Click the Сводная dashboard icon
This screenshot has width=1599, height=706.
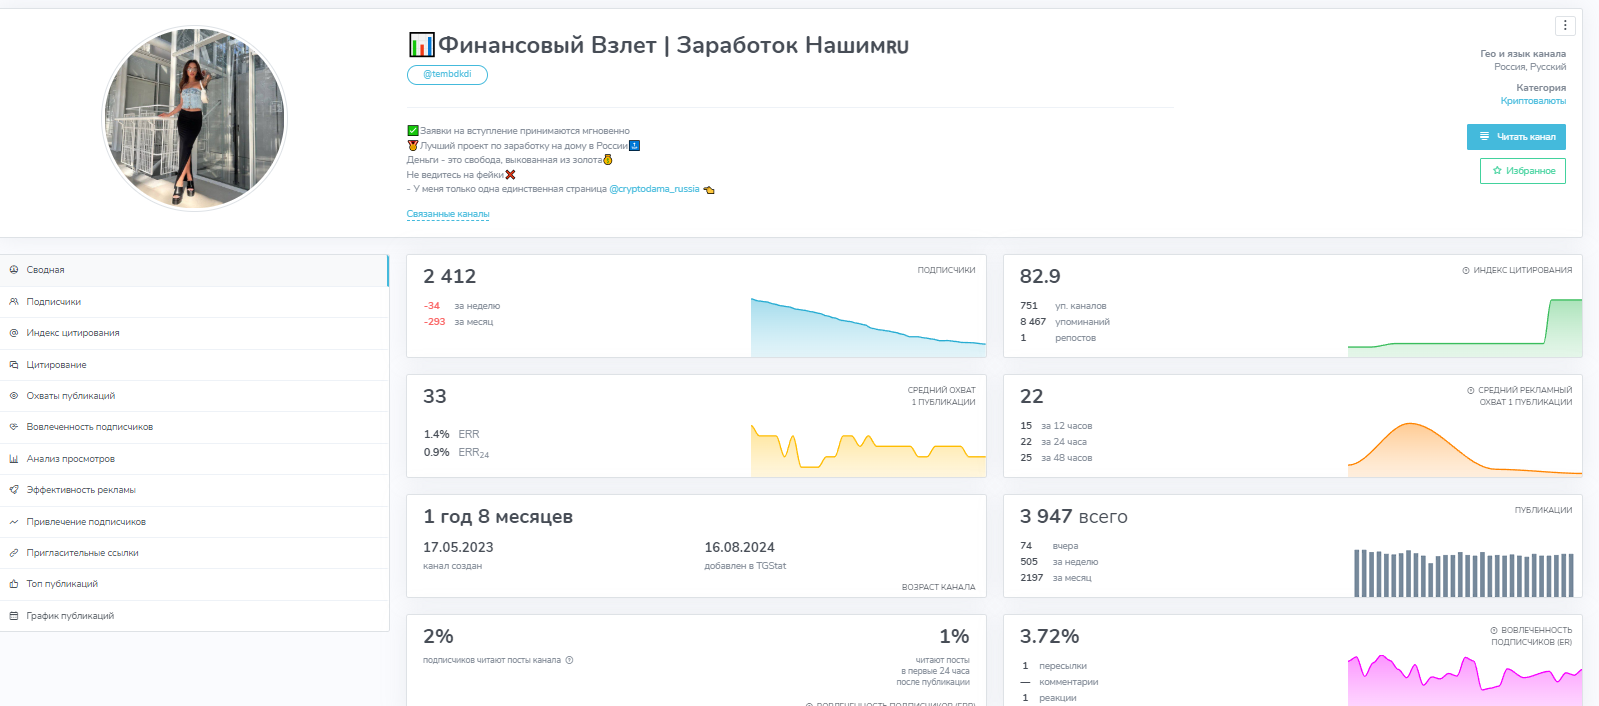coord(14,270)
